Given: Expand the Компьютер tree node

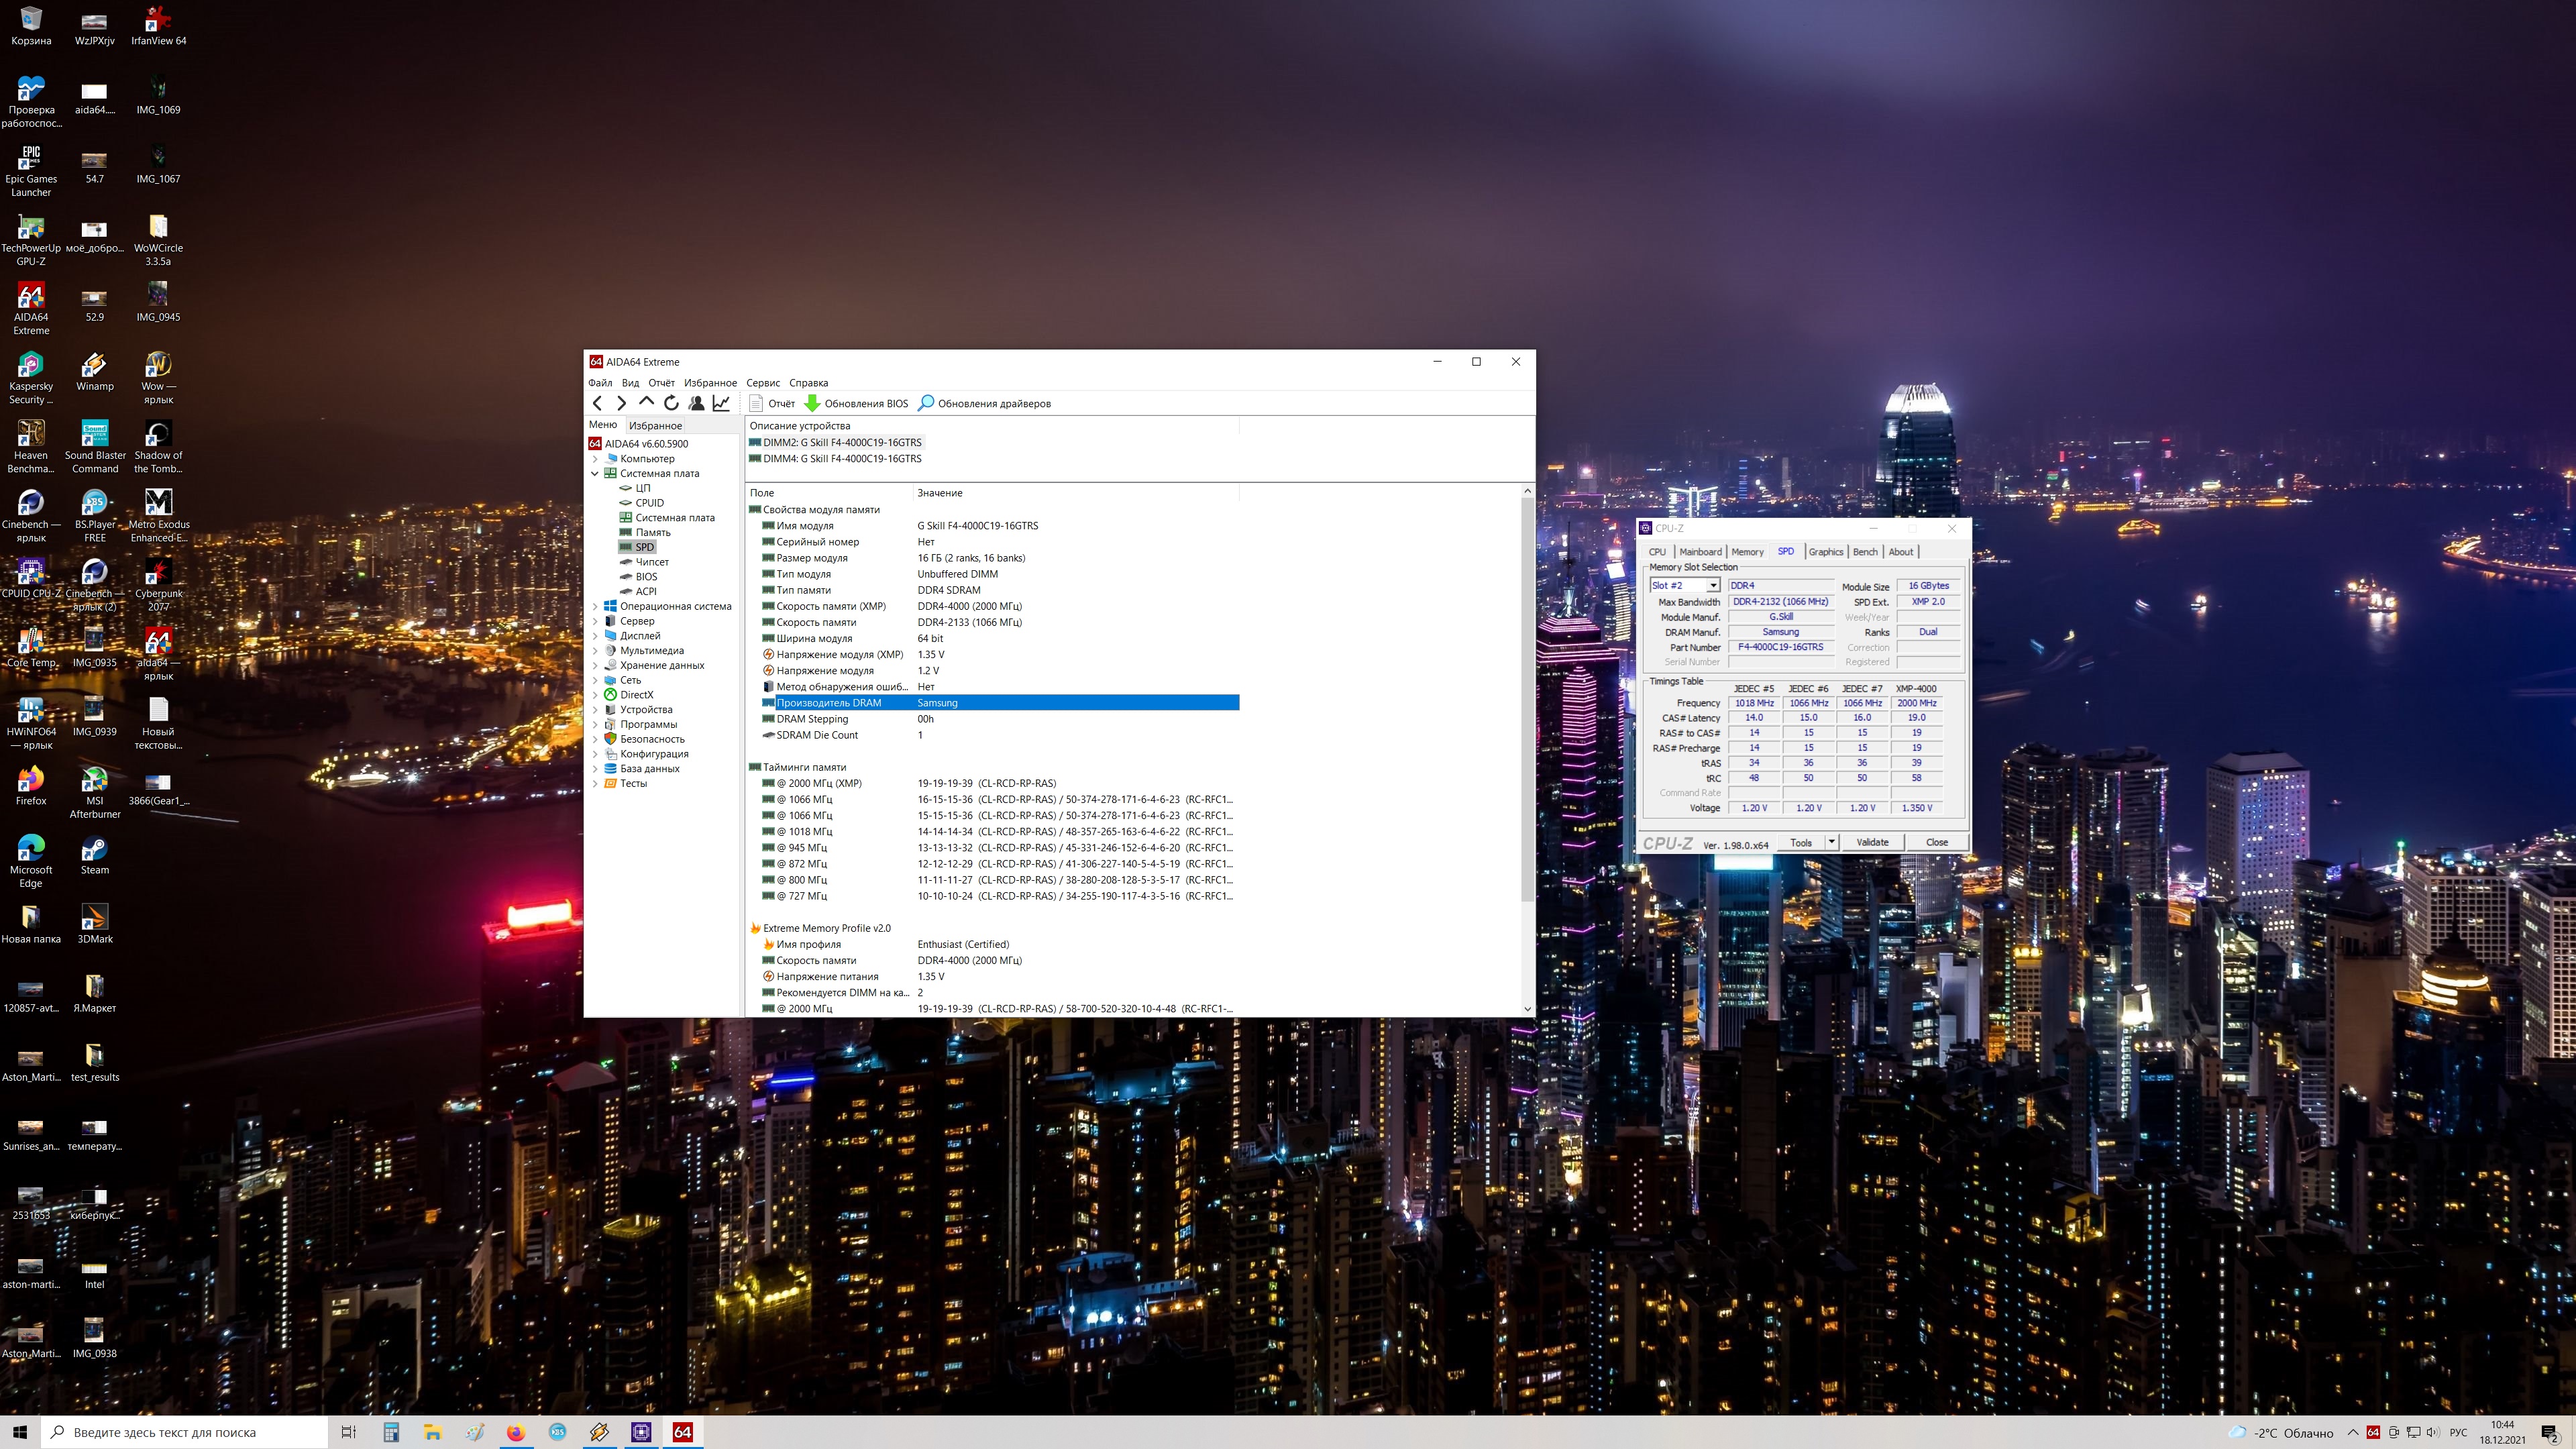Looking at the screenshot, I should pyautogui.click(x=595, y=459).
